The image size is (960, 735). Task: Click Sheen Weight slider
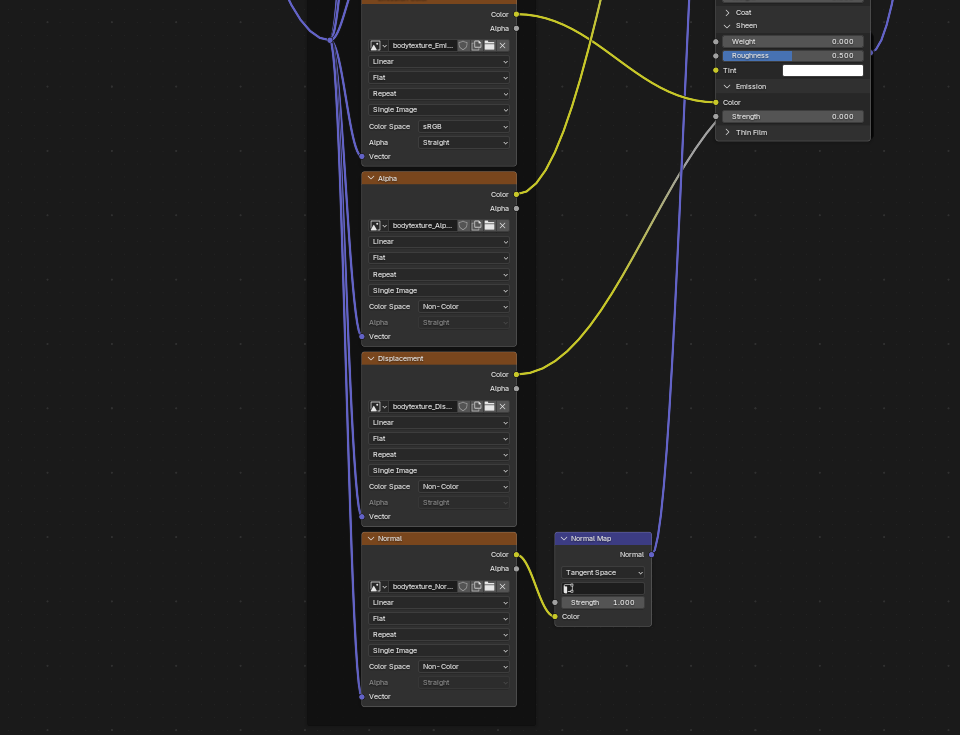point(793,41)
